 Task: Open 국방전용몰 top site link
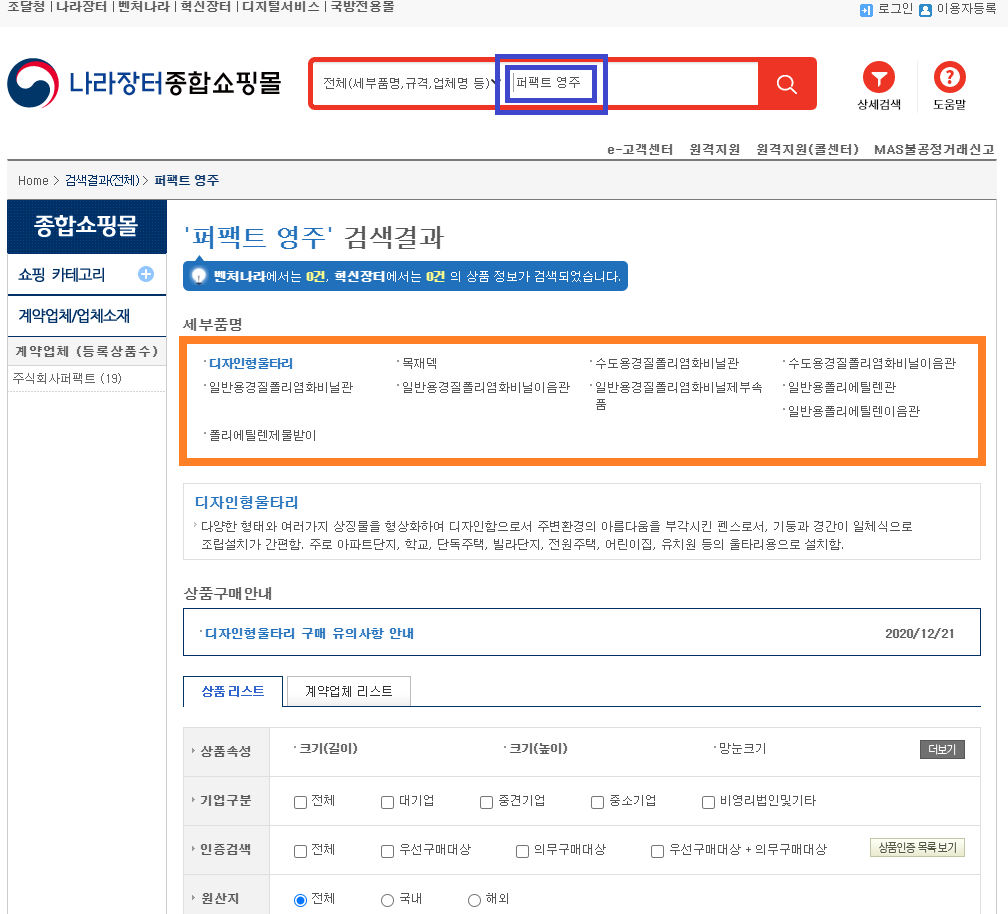[362, 7]
